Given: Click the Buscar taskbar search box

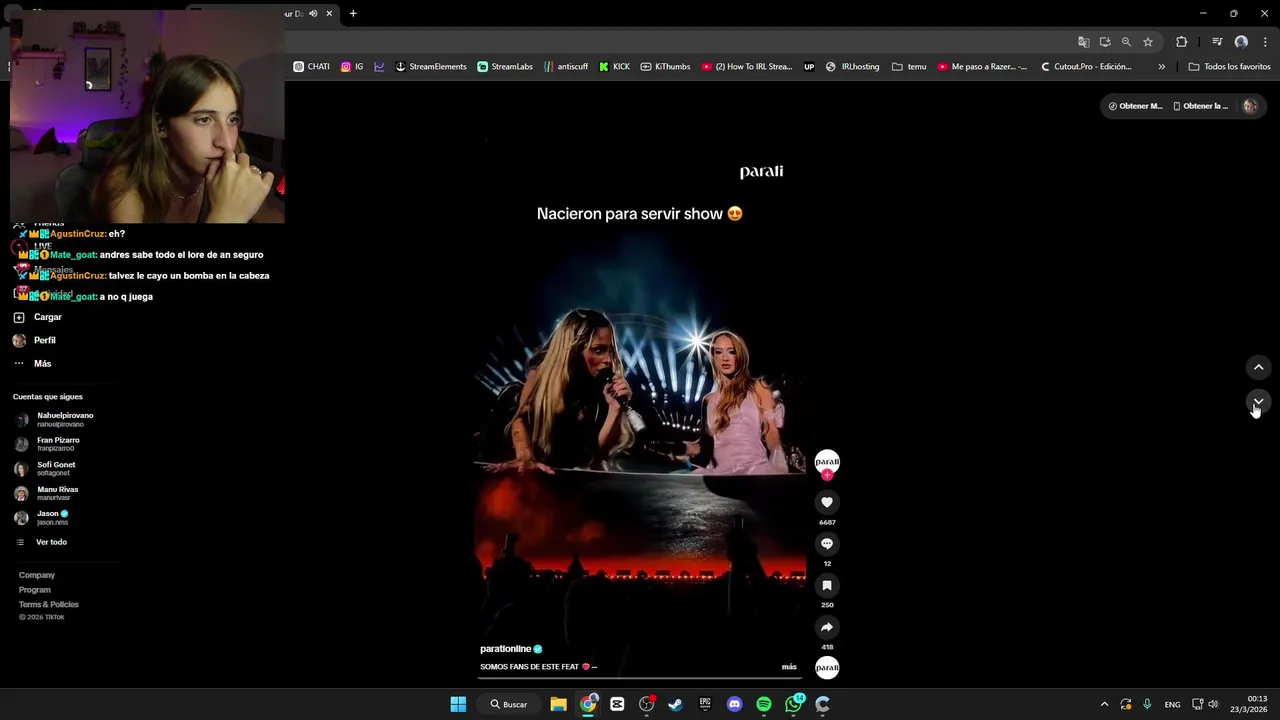Looking at the screenshot, I should [508, 704].
